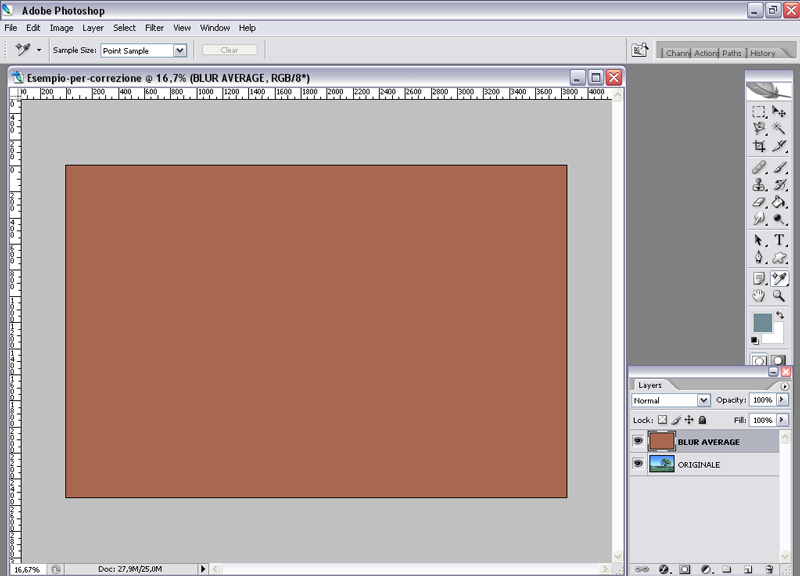Select the Magic Wand tool
Image resolution: width=800 pixels, height=576 pixels.
779,129
